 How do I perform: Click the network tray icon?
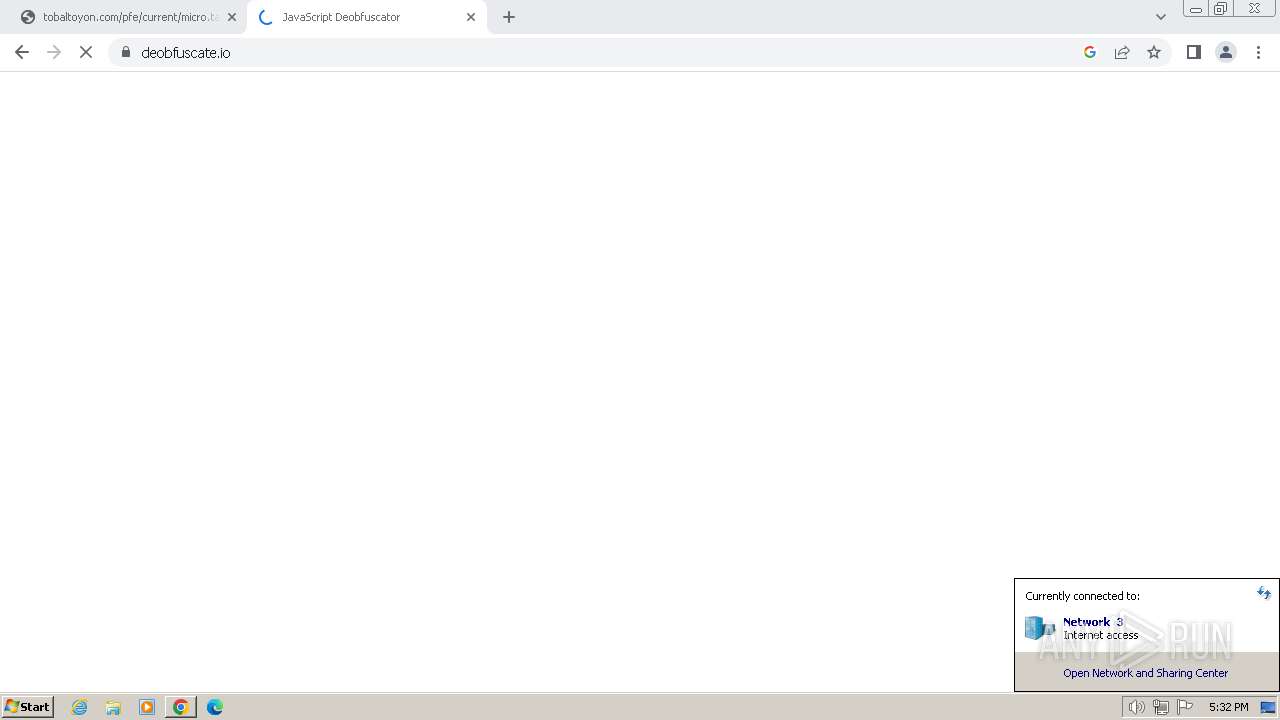pyautogui.click(x=1161, y=707)
